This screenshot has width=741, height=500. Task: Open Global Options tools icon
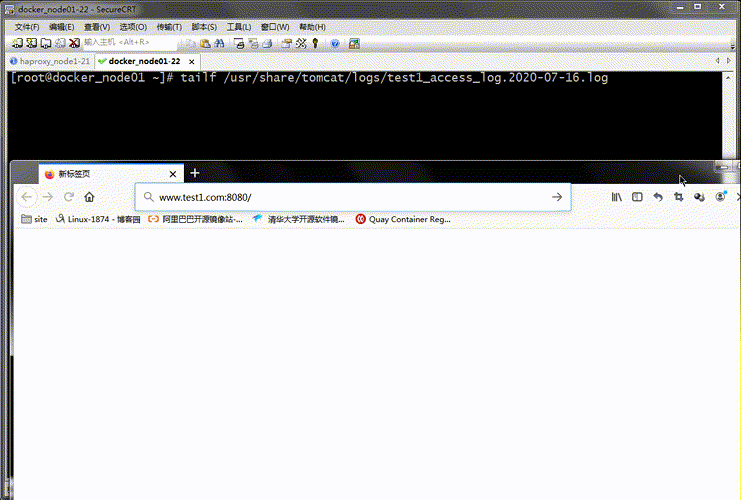[x=301, y=43]
